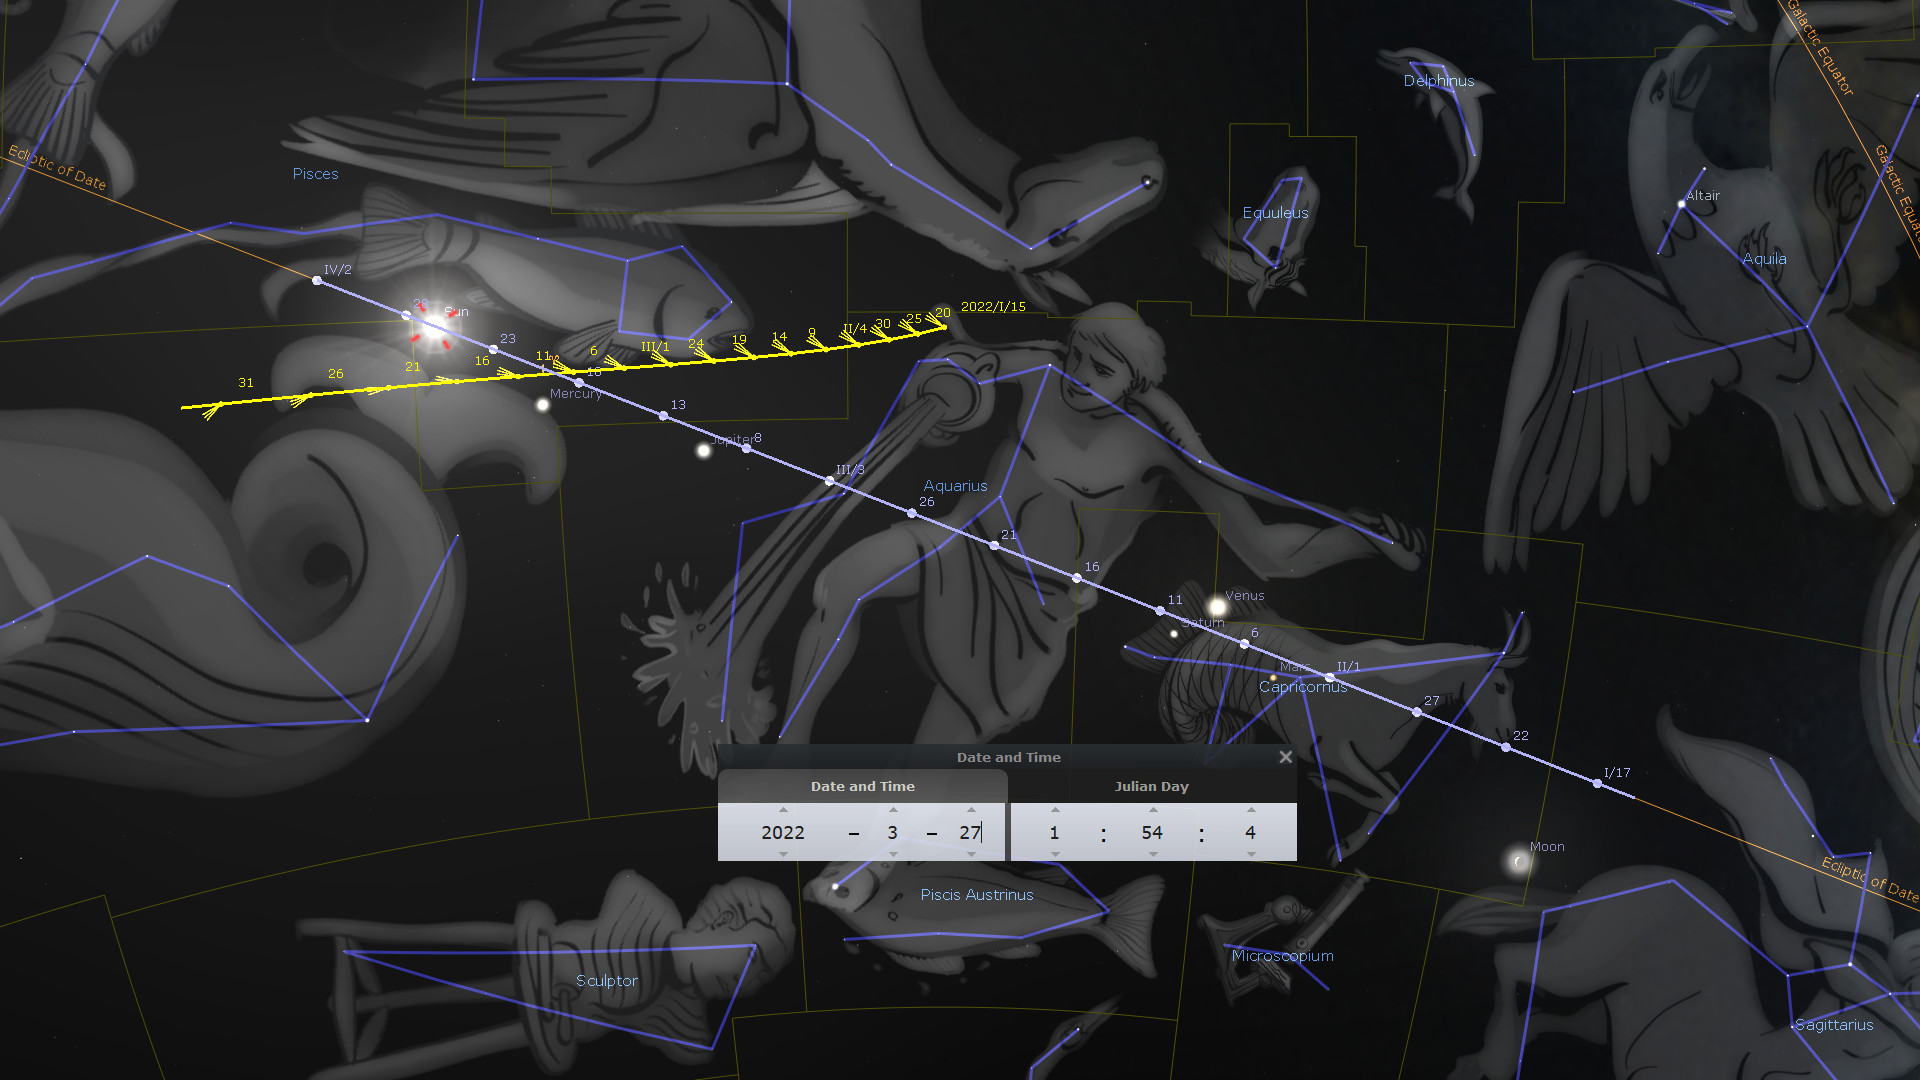1920x1080 pixels.
Task: Select the Sun in the sky view
Action: [x=436, y=328]
